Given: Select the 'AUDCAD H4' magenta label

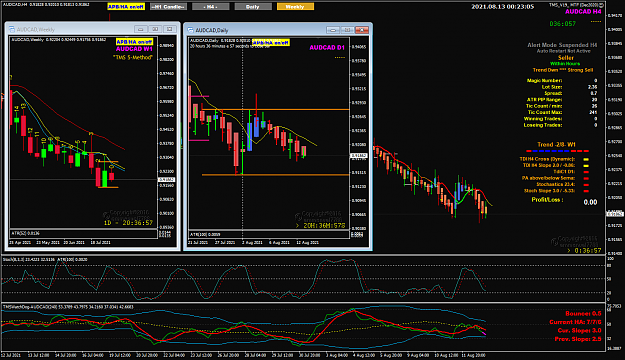Looking at the screenshot, I should tap(583, 12).
